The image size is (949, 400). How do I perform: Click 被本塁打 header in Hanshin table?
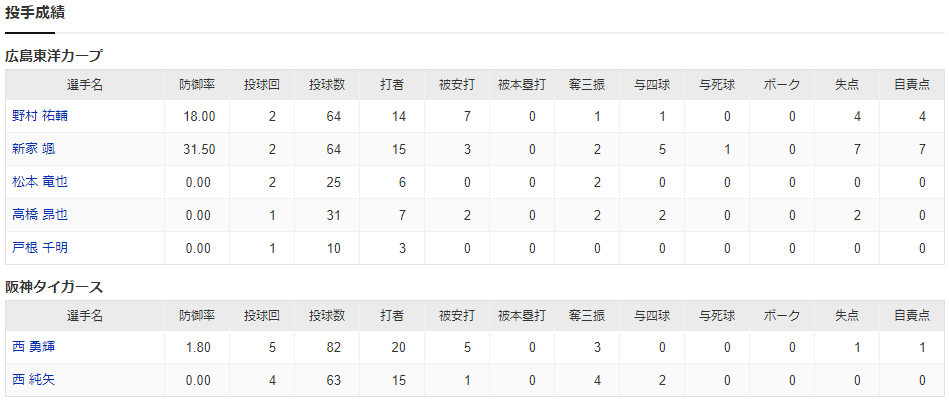pos(521,315)
